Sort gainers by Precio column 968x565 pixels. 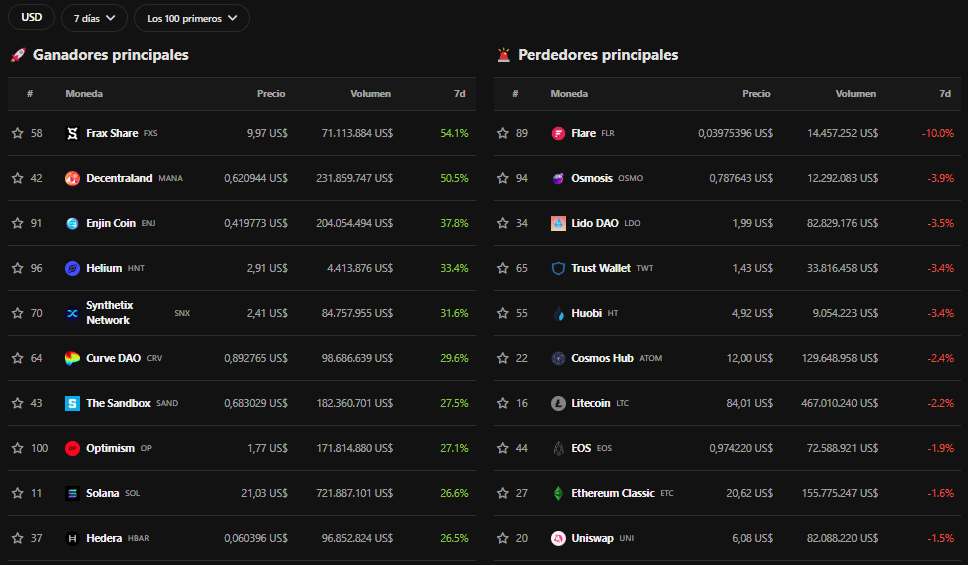(x=271, y=94)
